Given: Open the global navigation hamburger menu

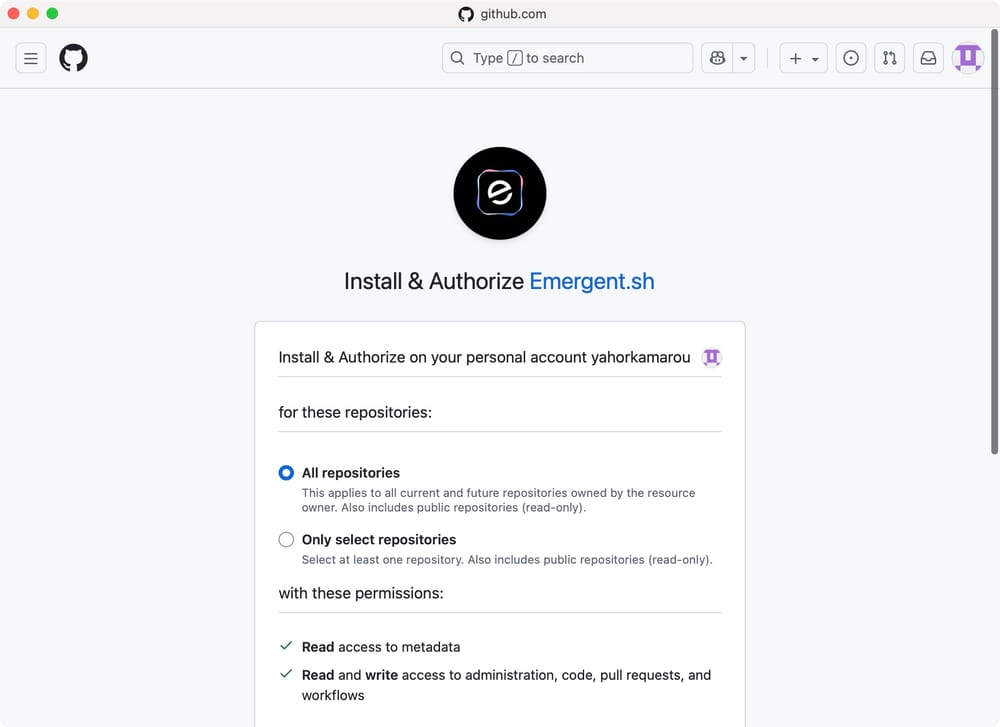Looking at the screenshot, I should coord(30,57).
